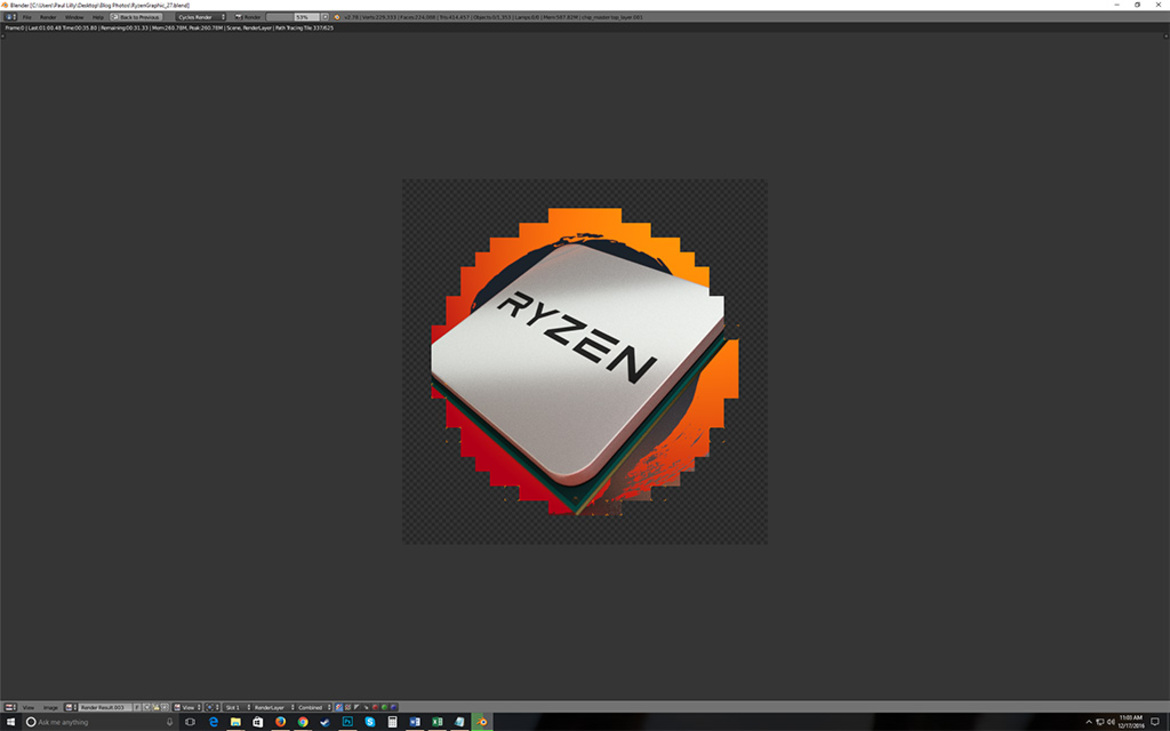Open the pivot point selector dropdown
The width and height of the screenshot is (1170, 731).
pyautogui.click(x=213, y=707)
